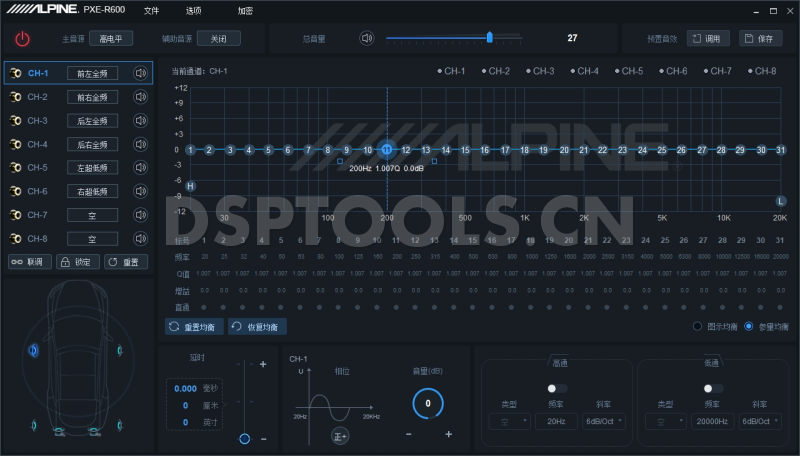Mute CH-2 with its speaker icon
This screenshot has height=456, width=800.
click(x=140, y=97)
